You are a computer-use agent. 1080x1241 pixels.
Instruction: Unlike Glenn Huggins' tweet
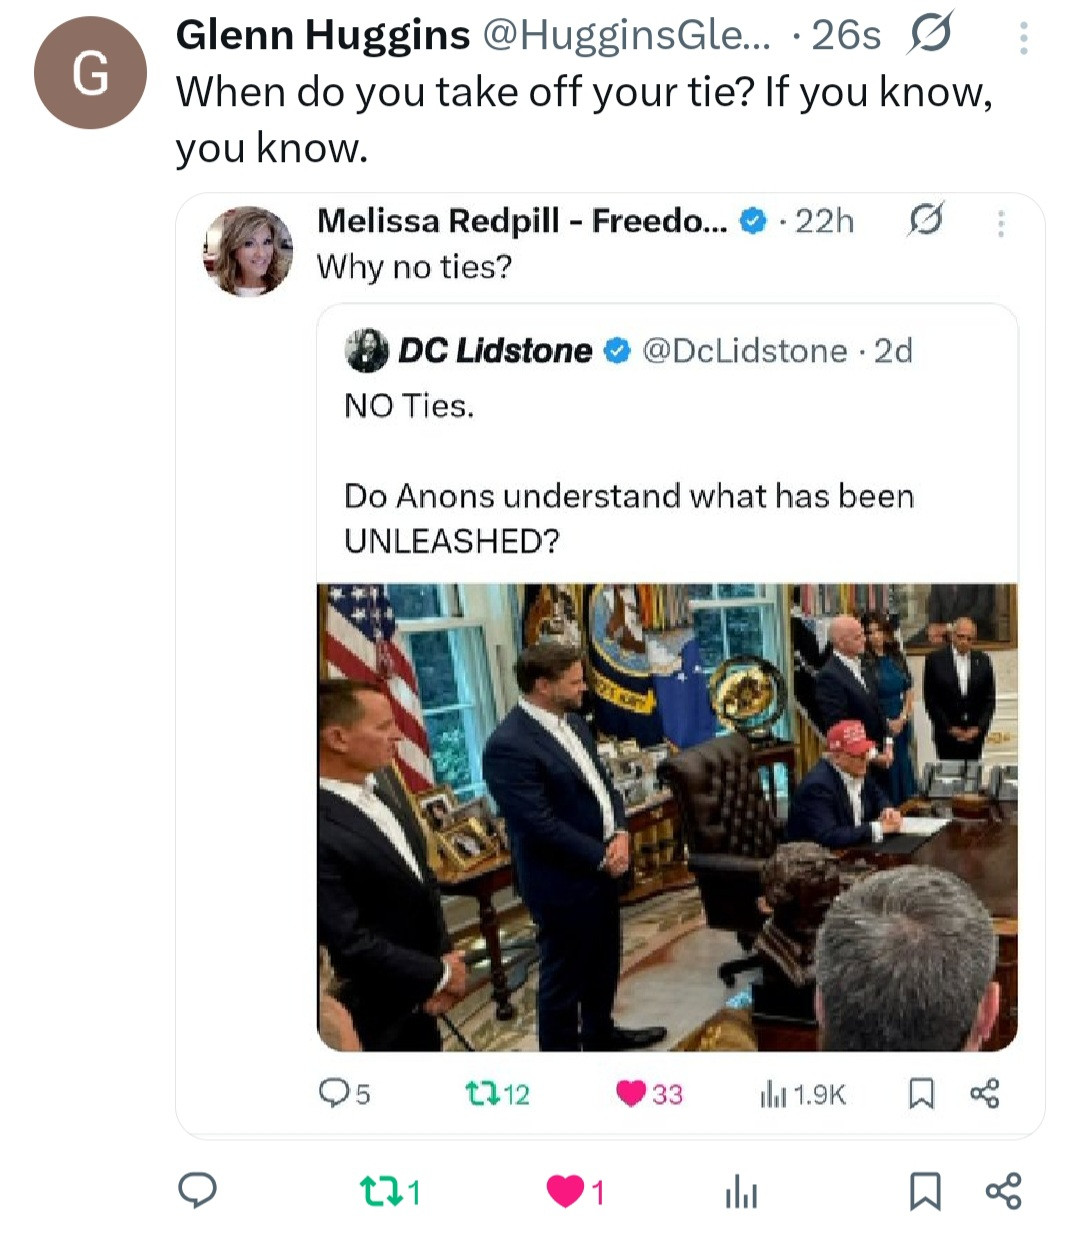[565, 1192]
